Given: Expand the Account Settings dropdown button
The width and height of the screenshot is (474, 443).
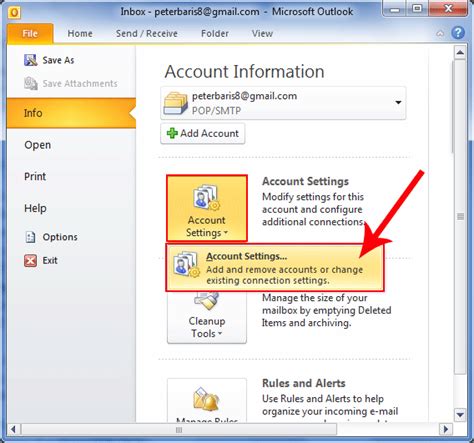Looking at the screenshot, I should click(207, 208).
